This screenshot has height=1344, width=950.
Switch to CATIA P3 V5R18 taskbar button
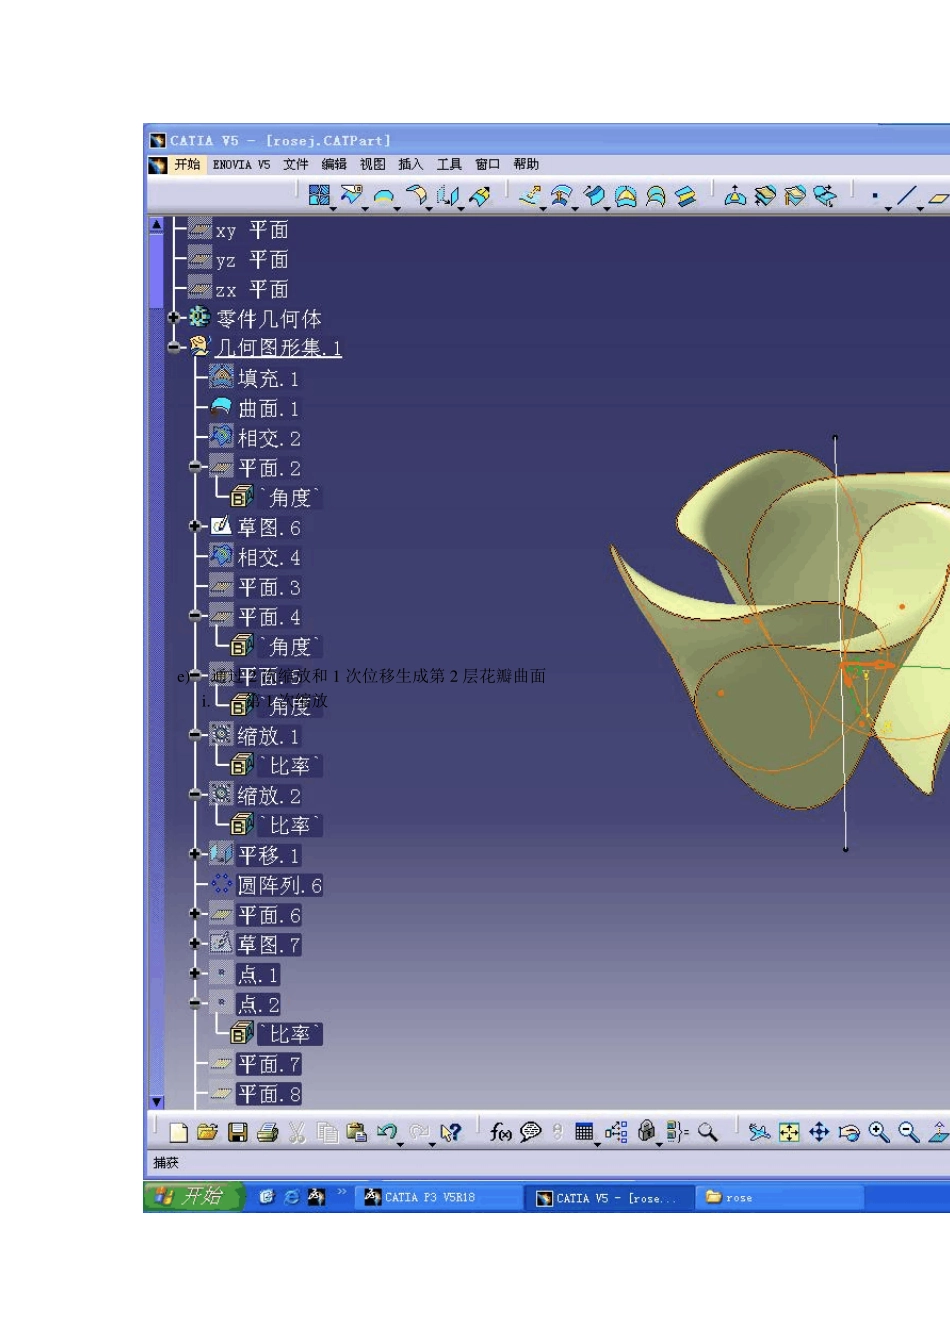click(437, 1197)
